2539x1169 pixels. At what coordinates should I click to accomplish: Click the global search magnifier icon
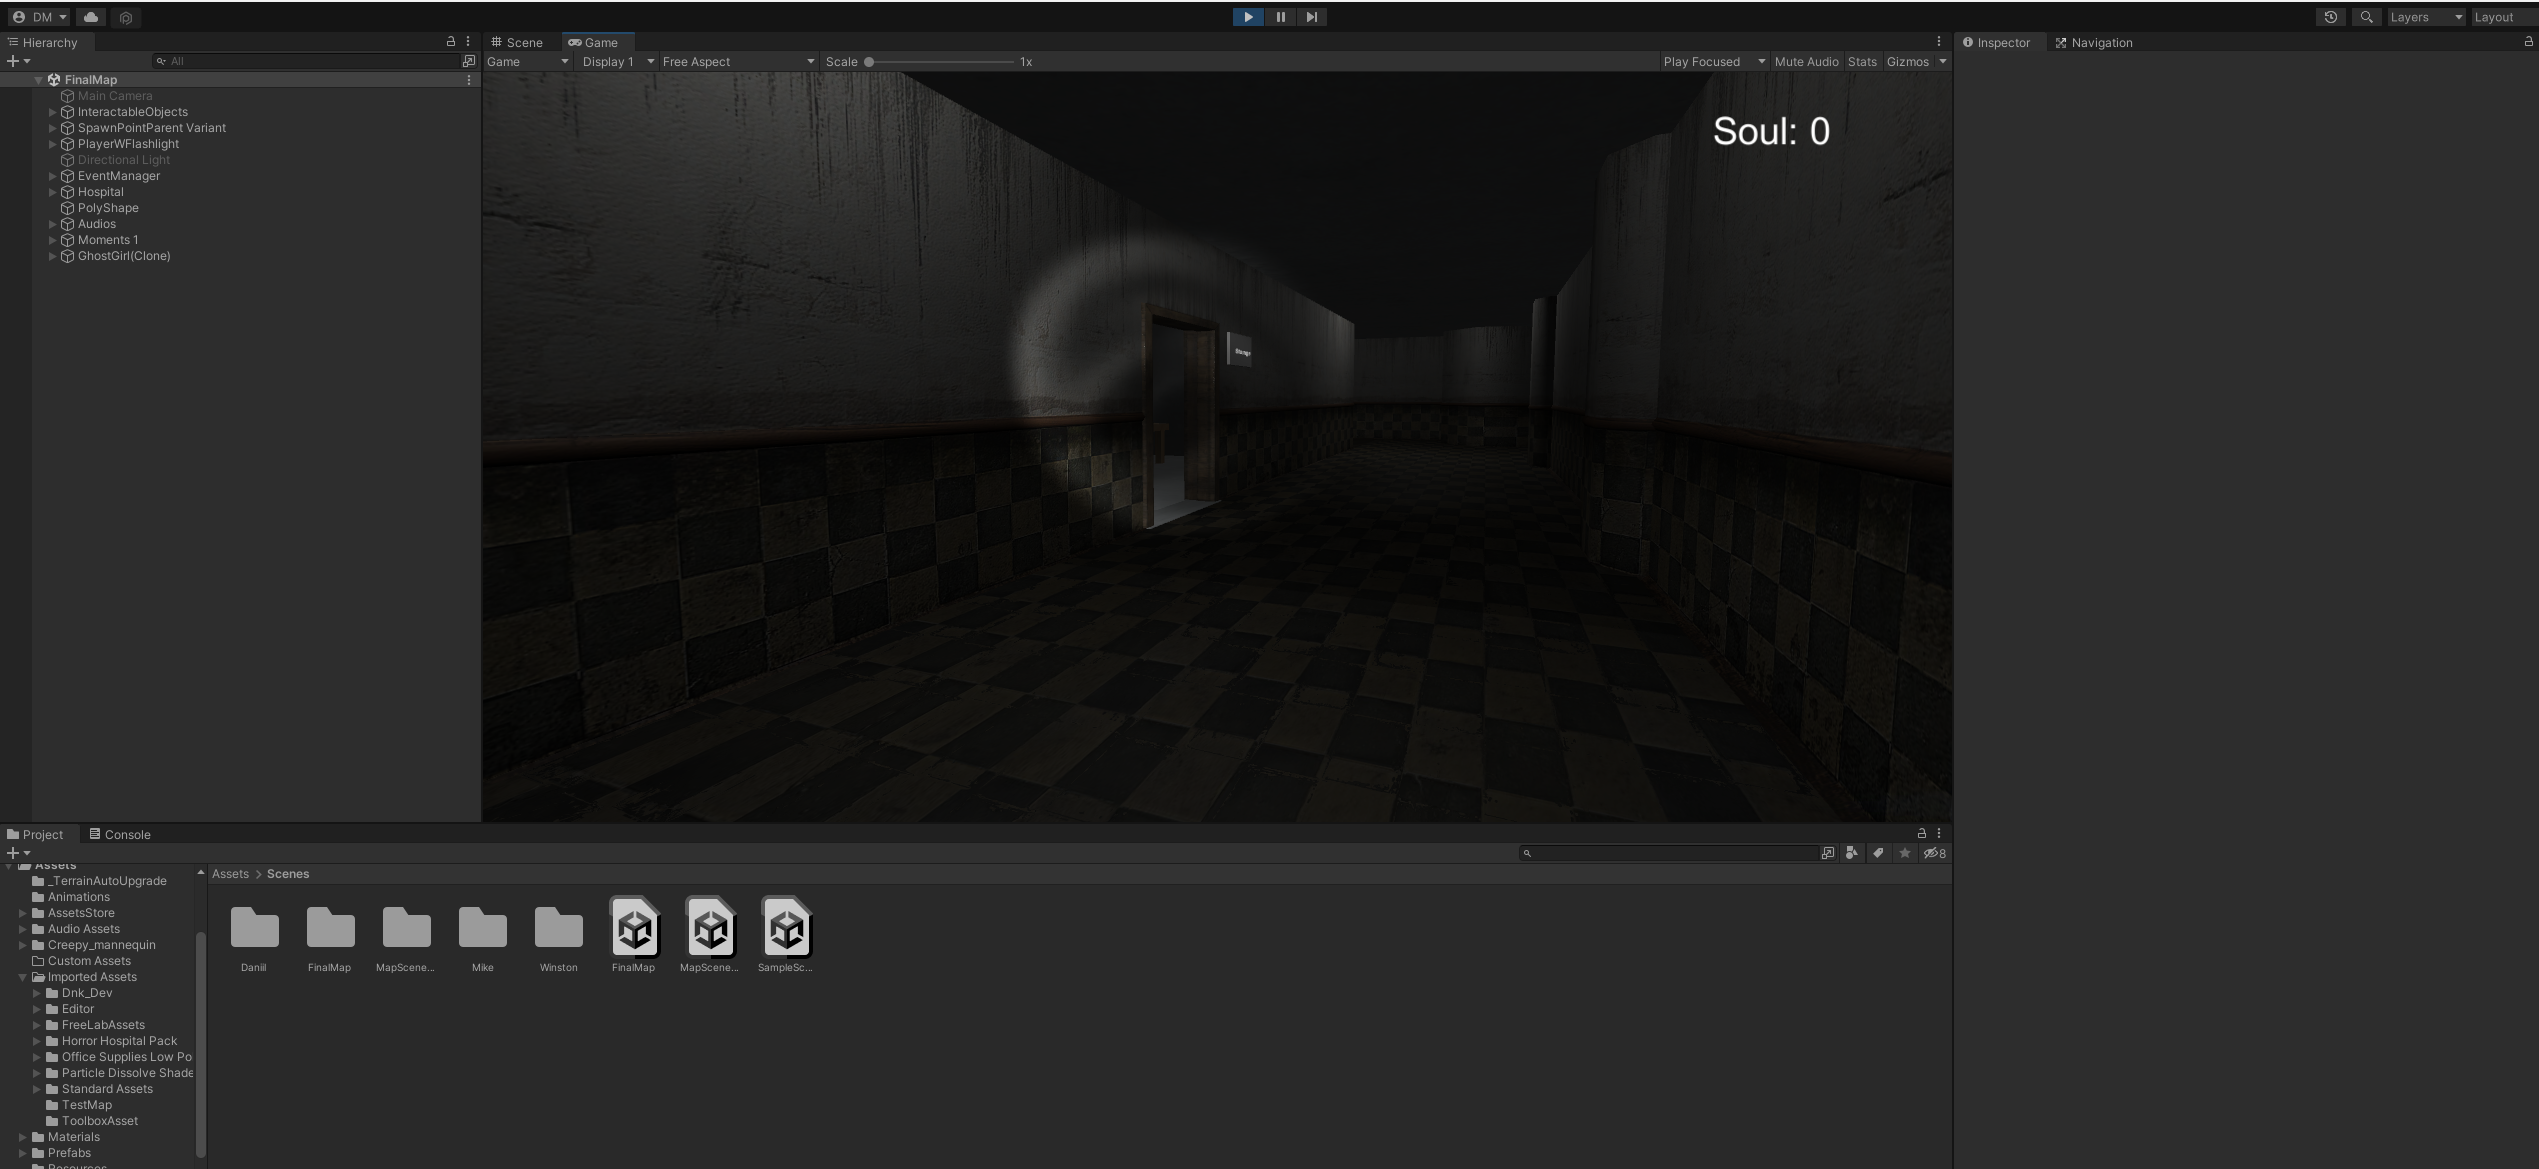pos(2366,17)
